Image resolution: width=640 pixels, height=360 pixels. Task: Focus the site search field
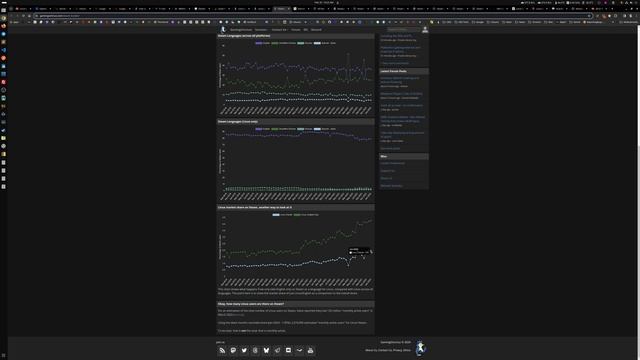[403, 30]
